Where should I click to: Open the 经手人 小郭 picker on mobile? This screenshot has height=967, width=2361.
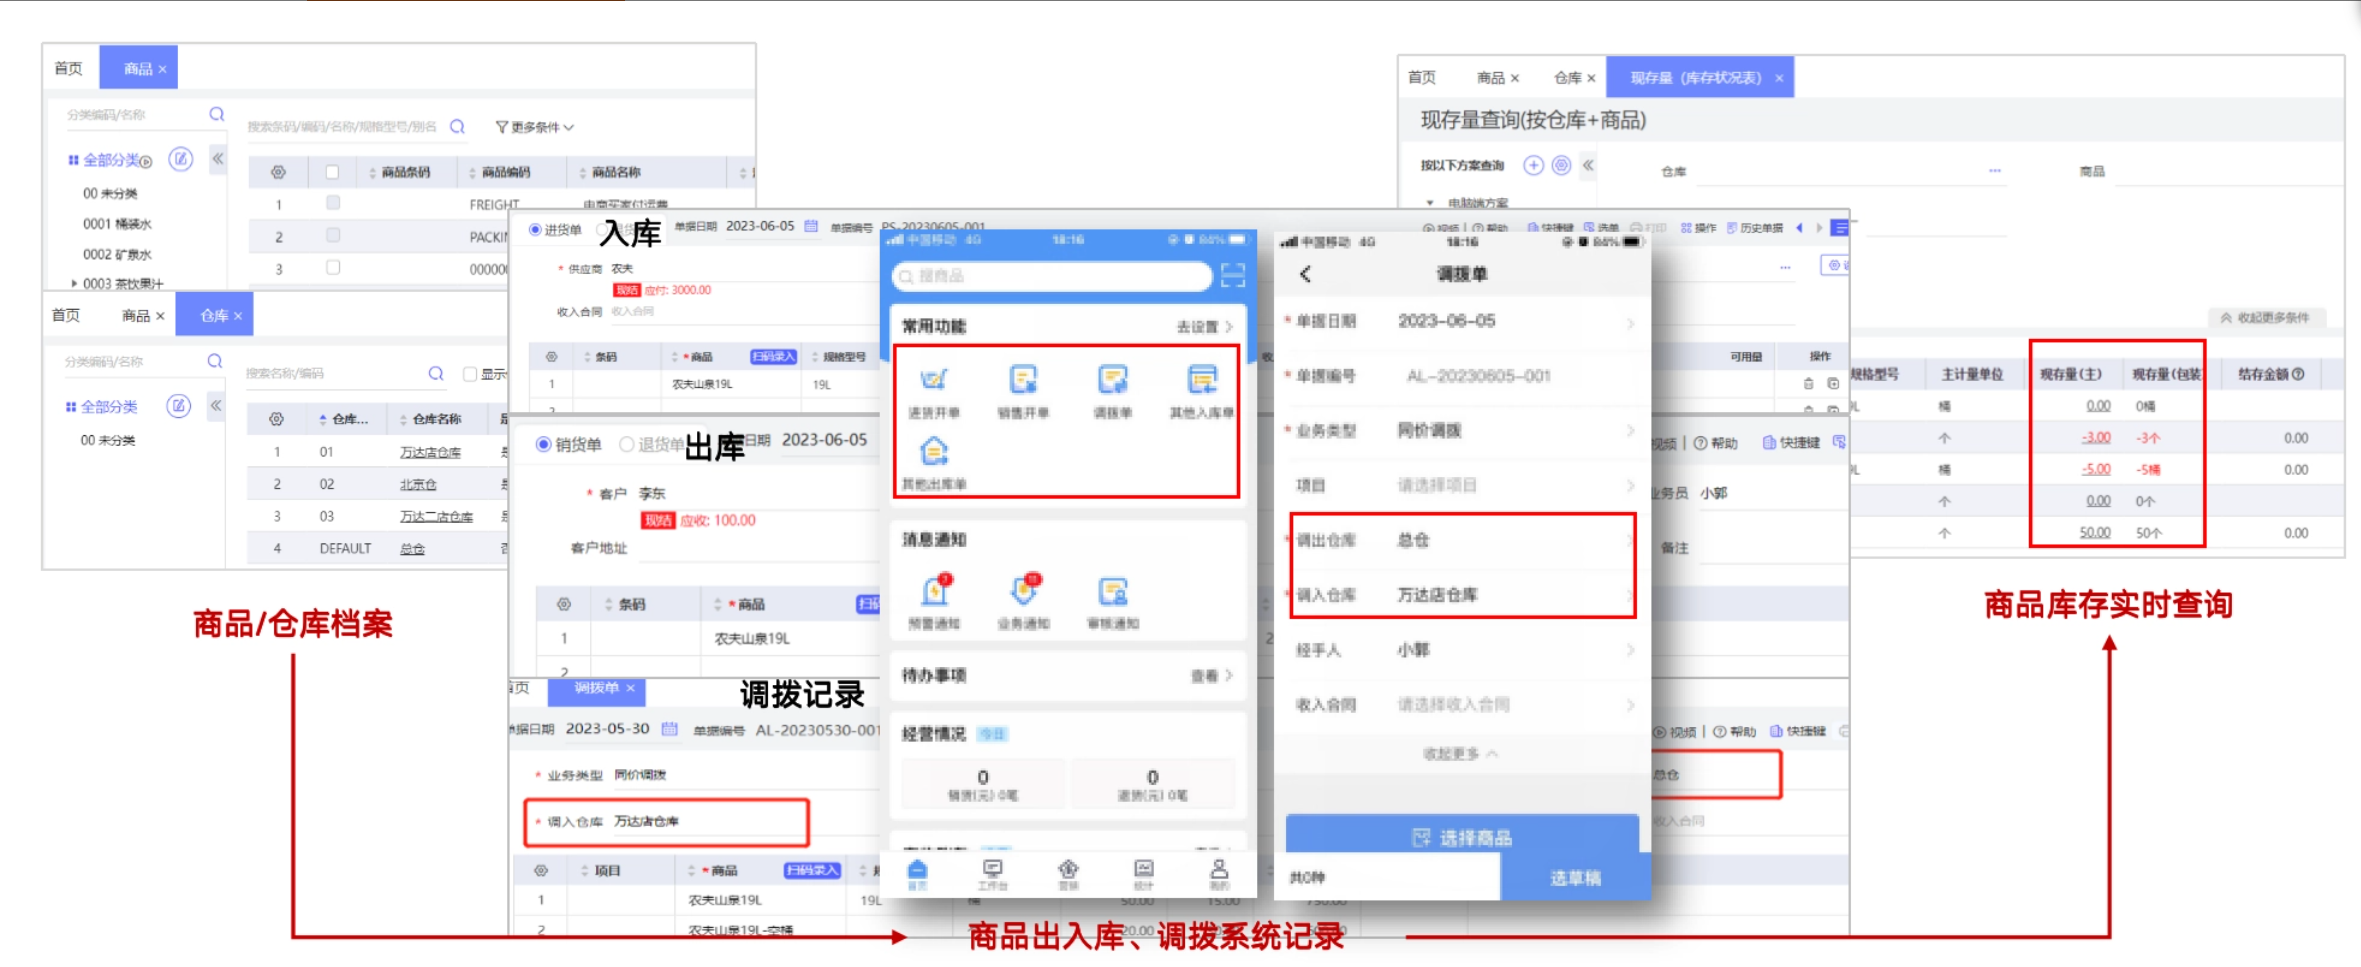(1461, 650)
